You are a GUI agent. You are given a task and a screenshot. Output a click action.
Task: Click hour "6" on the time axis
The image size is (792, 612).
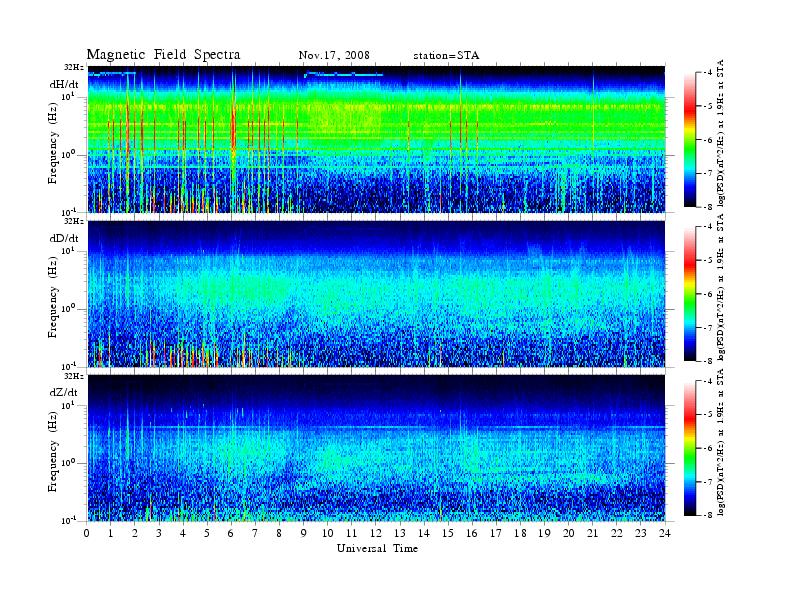(x=231, y=533)
